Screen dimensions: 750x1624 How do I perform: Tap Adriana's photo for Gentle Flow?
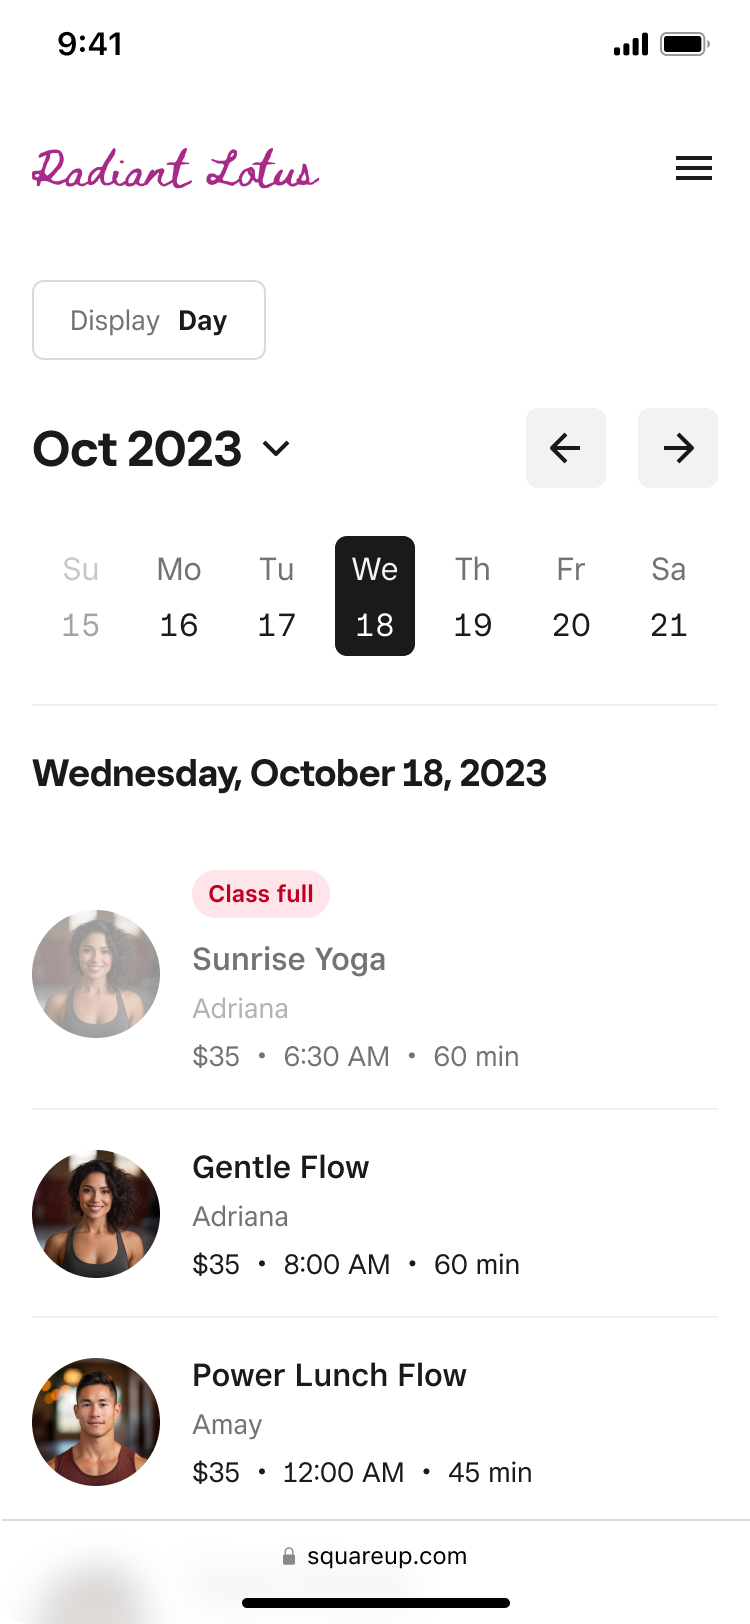pos(96,1213)
